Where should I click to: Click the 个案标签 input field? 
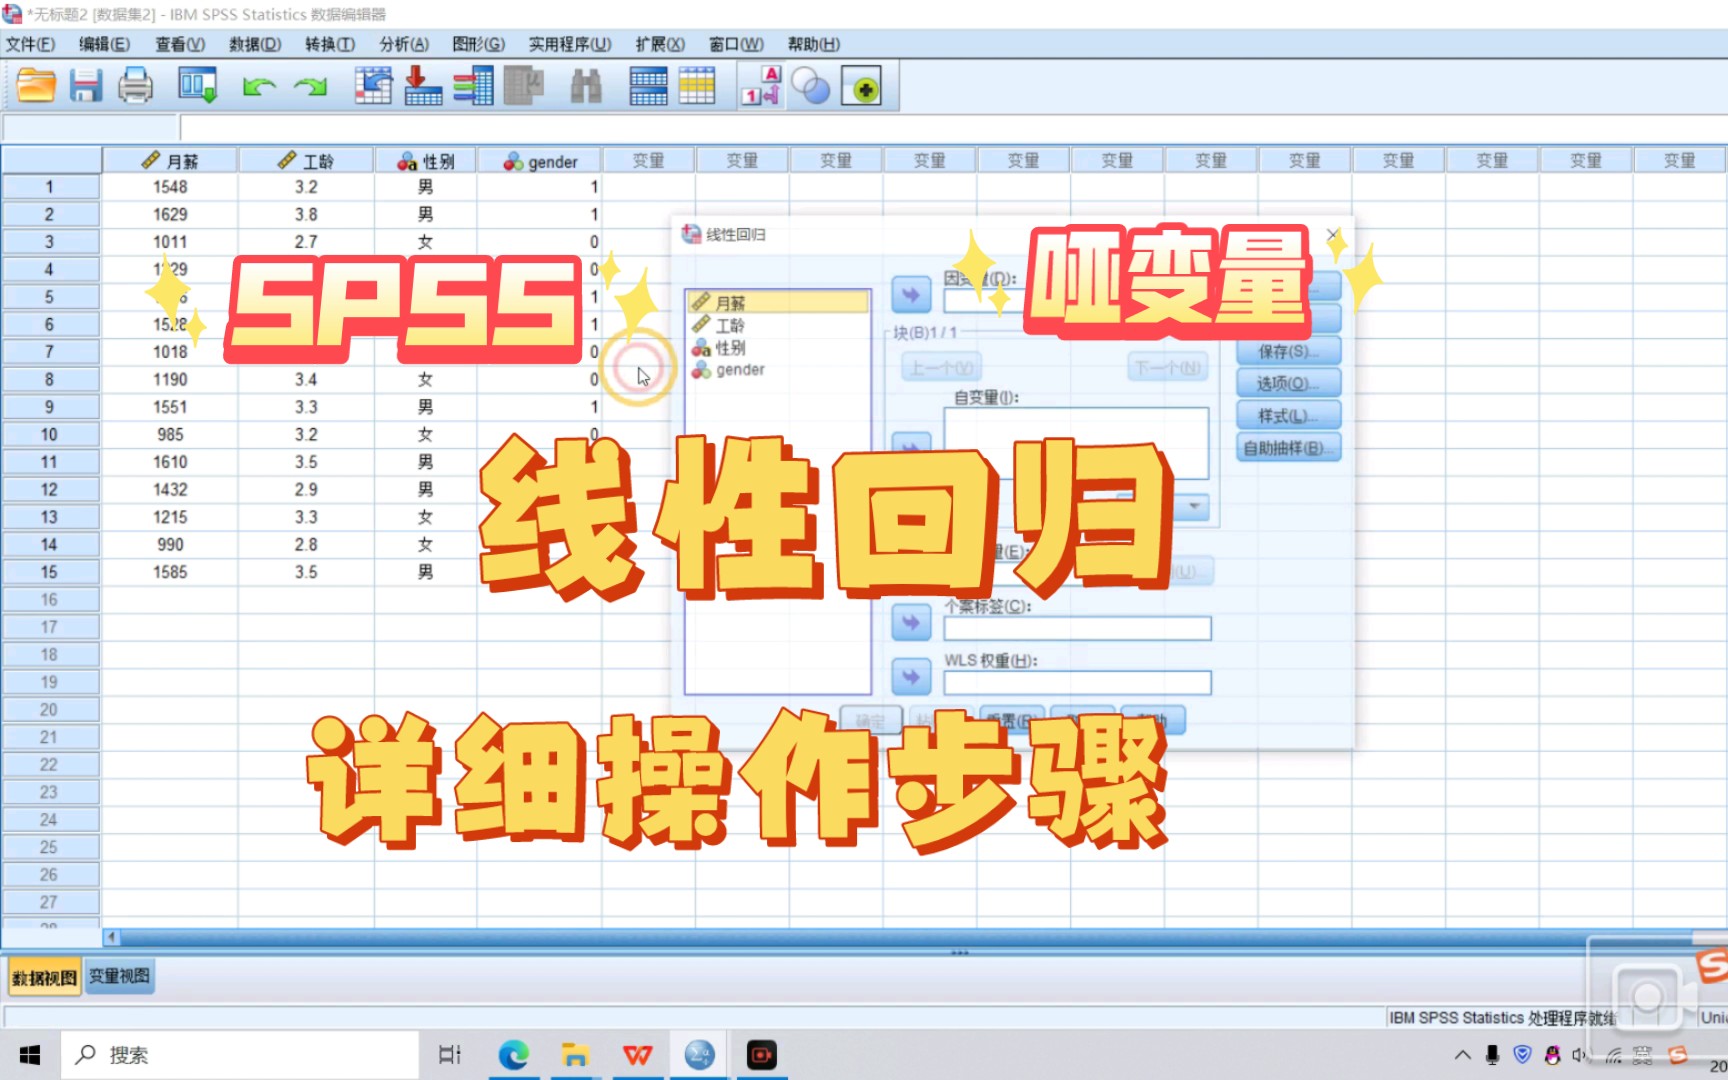point(1077,628)
